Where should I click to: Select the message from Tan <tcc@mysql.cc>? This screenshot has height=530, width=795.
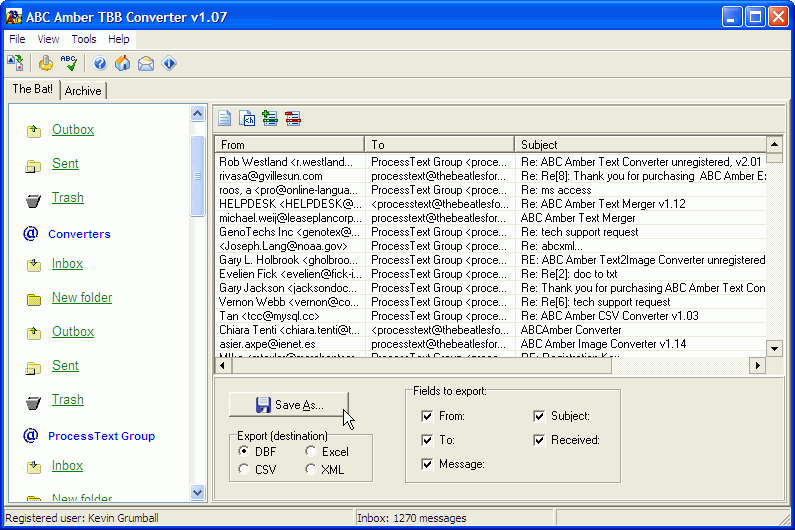pos(490,315)
